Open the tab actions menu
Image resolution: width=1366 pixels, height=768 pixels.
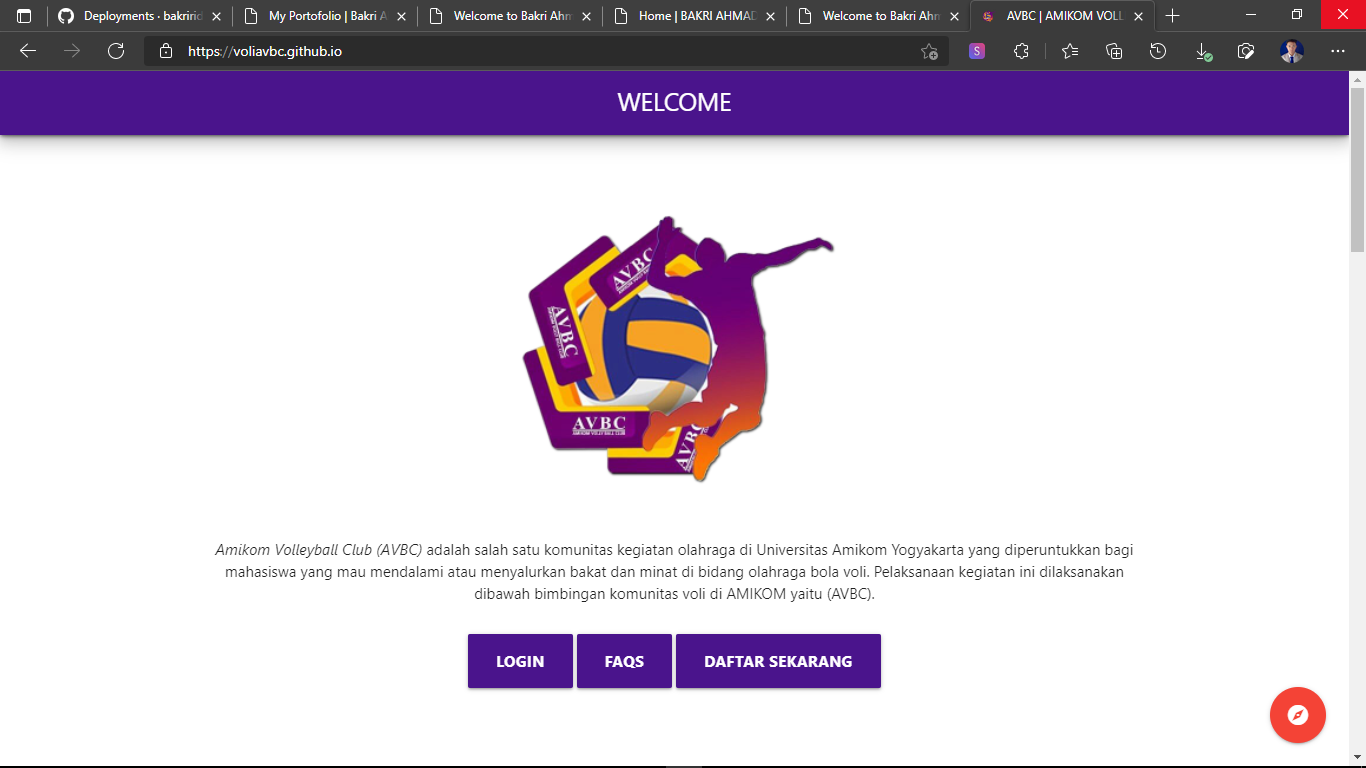24,16
